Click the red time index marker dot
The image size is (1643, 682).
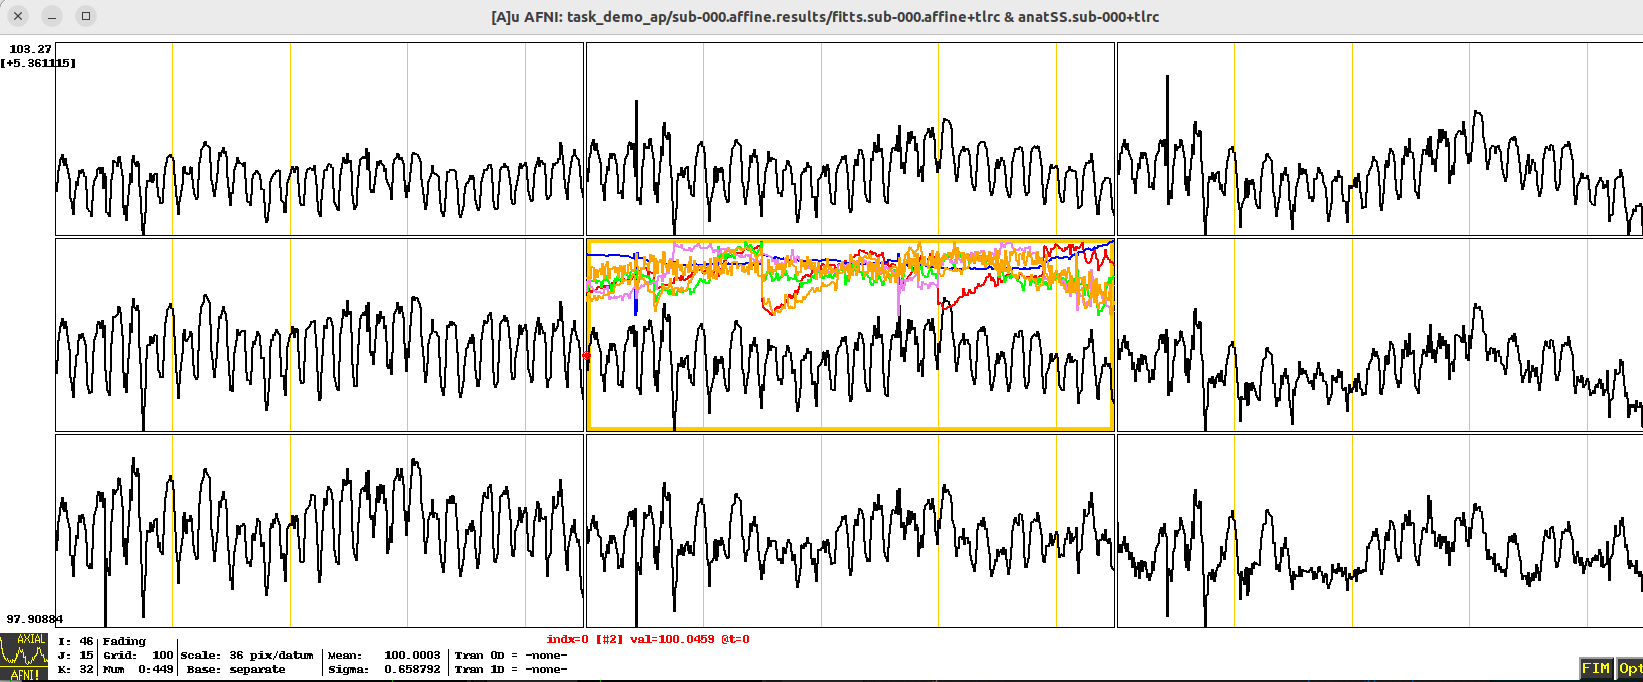point(587,355)
